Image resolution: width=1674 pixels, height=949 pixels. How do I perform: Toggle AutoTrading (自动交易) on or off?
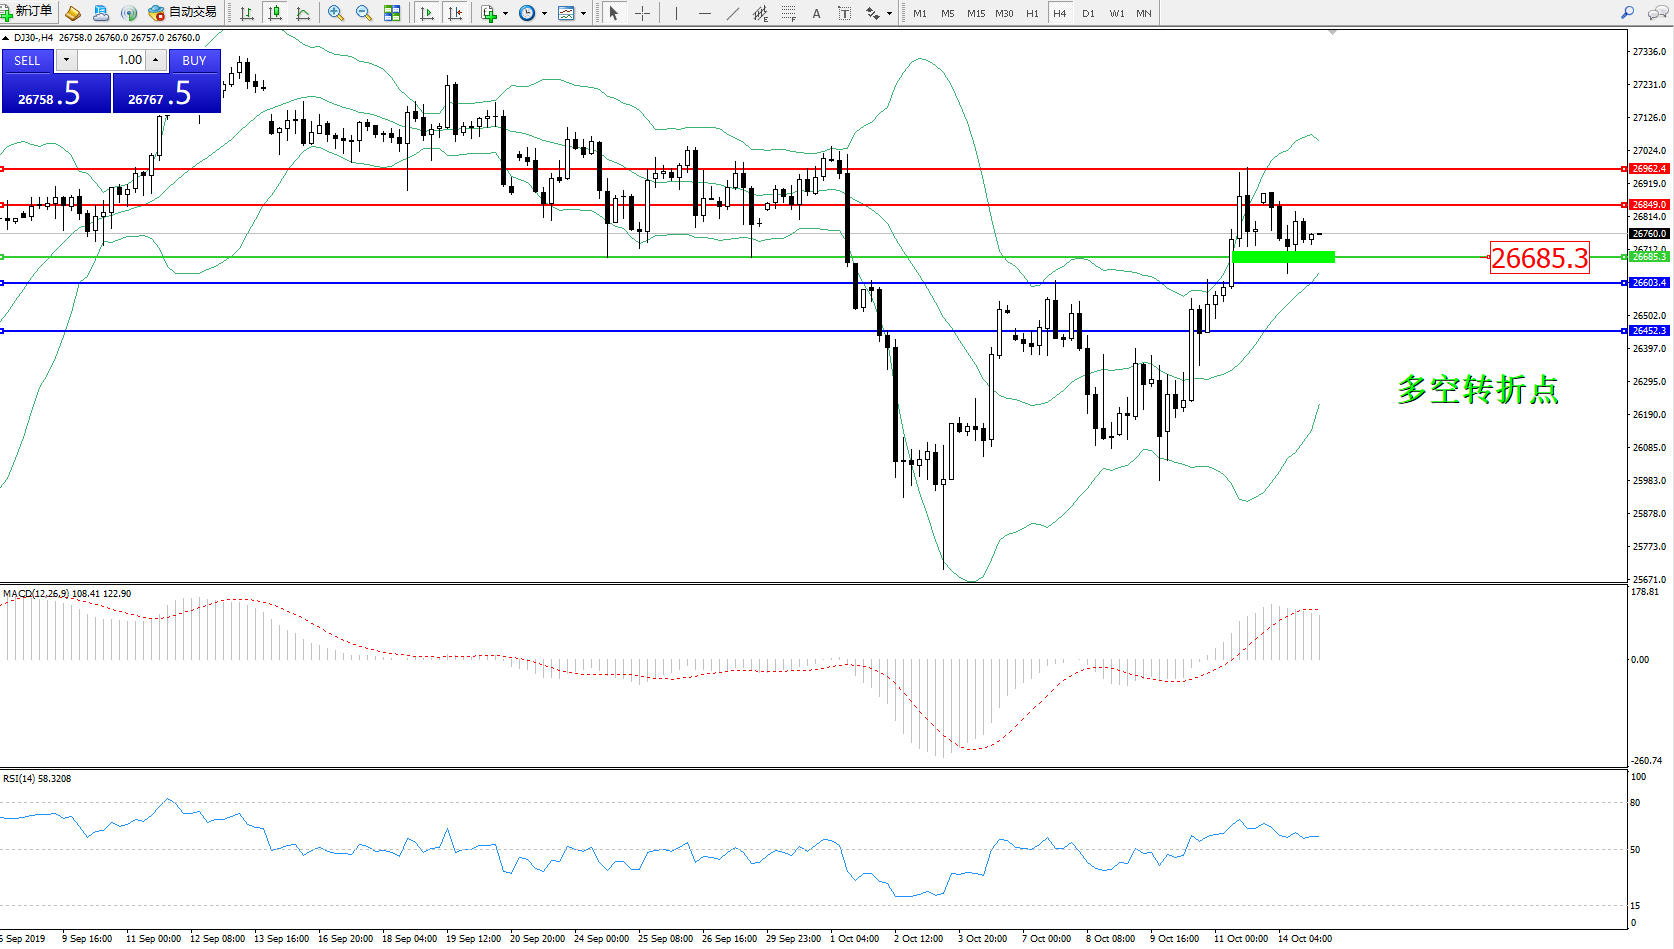(182, 13)
